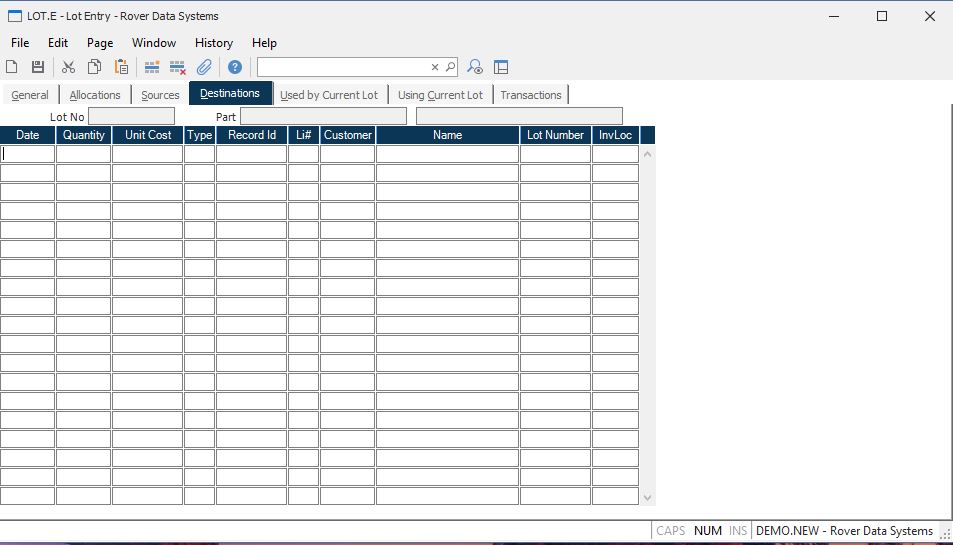
Task: Select the Used by Current Lot tab
Action: pyautogui.click(x=329, y=95)
